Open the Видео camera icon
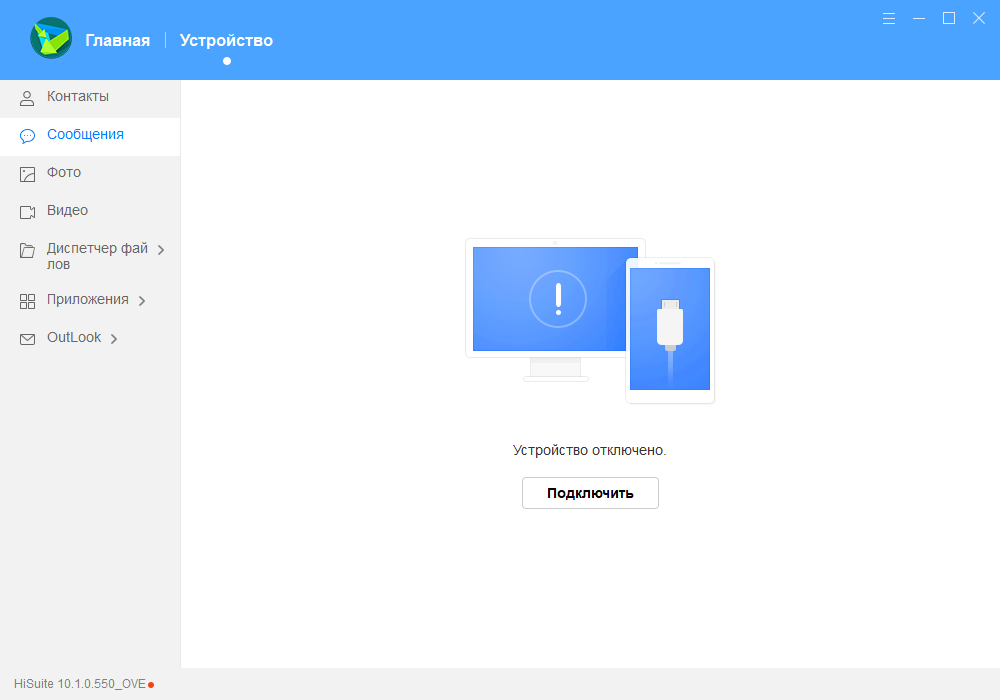This screenshot has width=1000, height=700. [27, 212]
